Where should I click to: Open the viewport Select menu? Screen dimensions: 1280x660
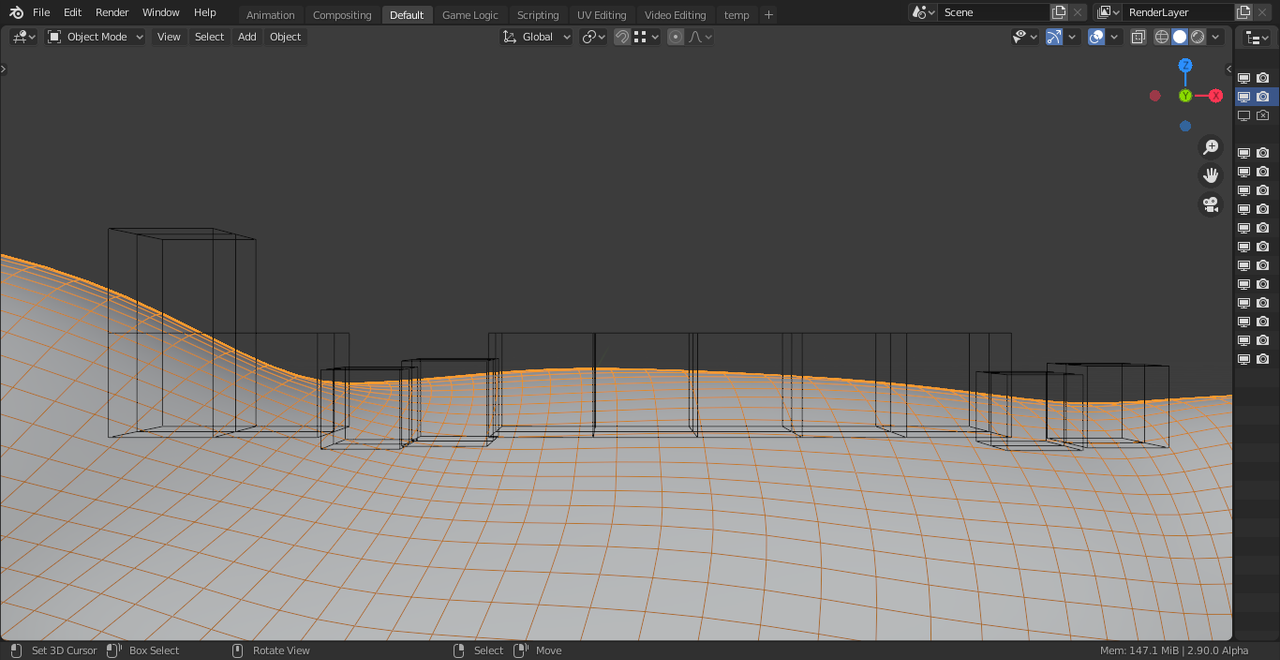(x=209, y=37)
